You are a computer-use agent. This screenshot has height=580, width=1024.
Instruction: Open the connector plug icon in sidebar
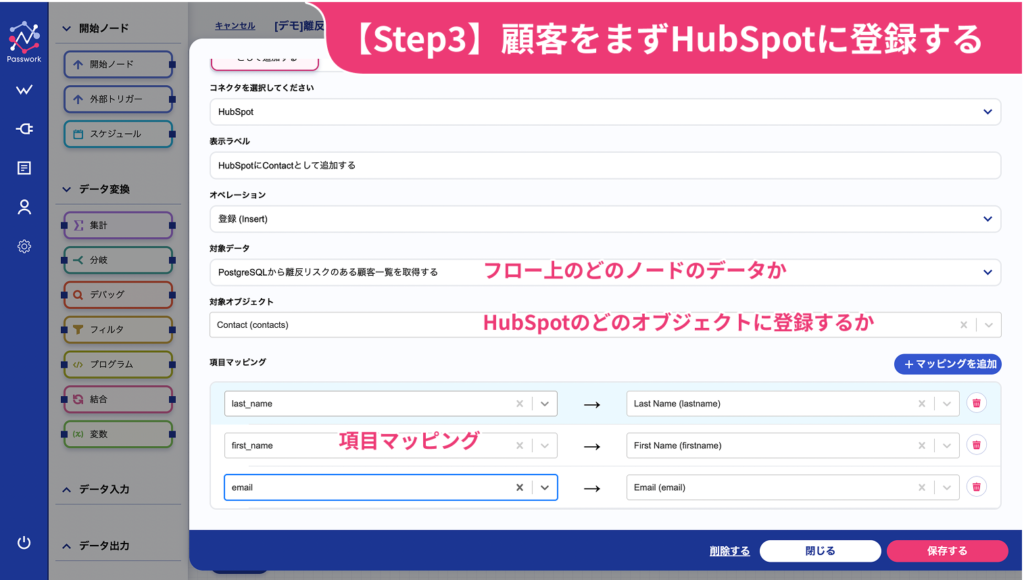24,129
